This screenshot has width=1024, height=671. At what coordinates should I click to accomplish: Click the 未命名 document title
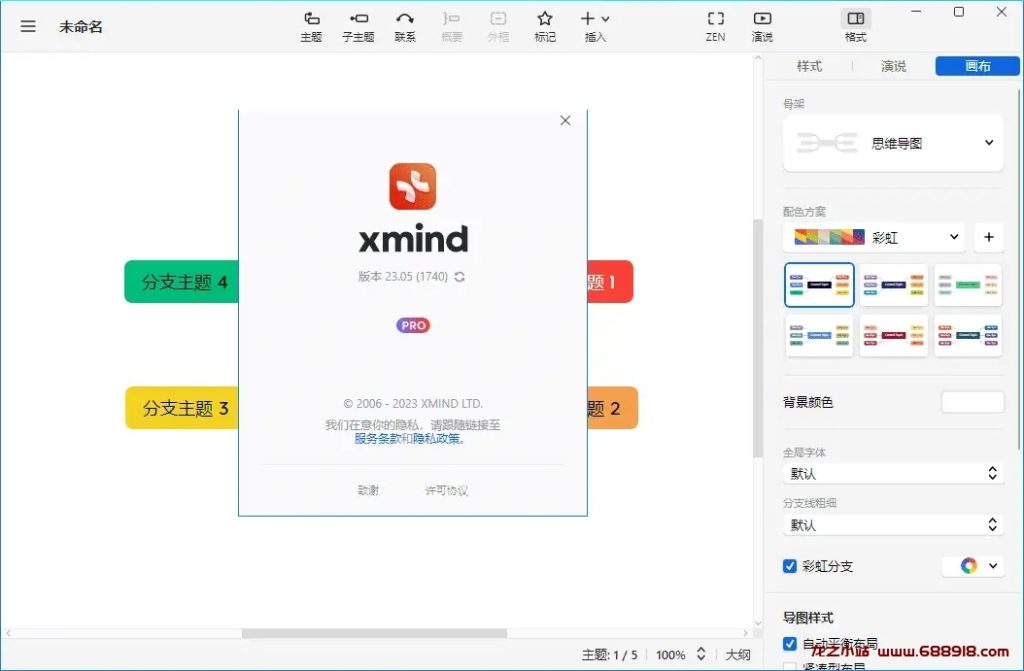(81, 27)
